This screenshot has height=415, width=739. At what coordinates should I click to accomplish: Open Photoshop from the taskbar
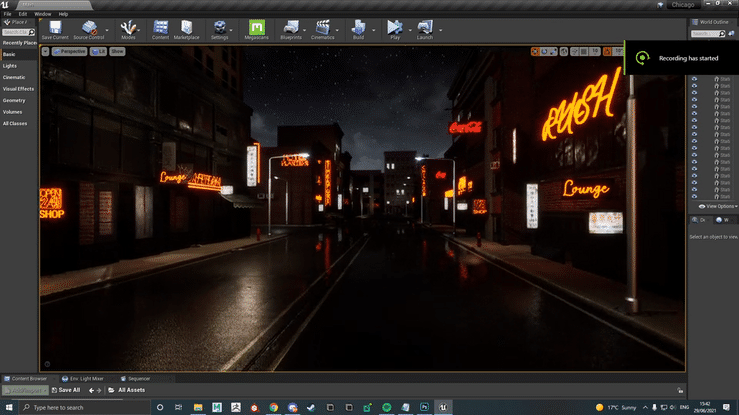click(424, 407)
